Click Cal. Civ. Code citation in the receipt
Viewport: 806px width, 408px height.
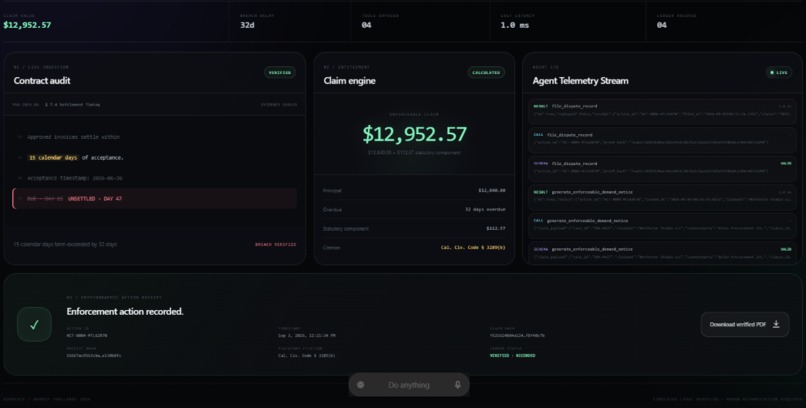coord(306,356)
